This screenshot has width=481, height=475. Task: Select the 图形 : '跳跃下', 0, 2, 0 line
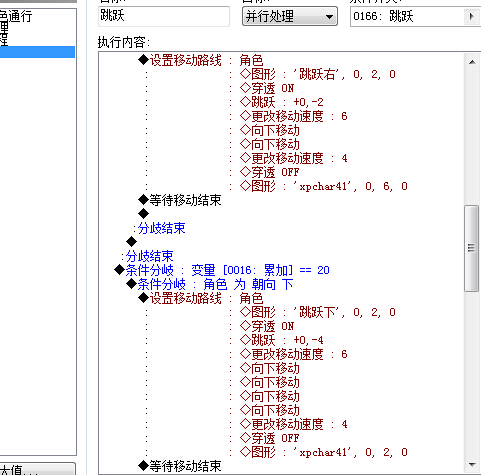tap(317, 312)
